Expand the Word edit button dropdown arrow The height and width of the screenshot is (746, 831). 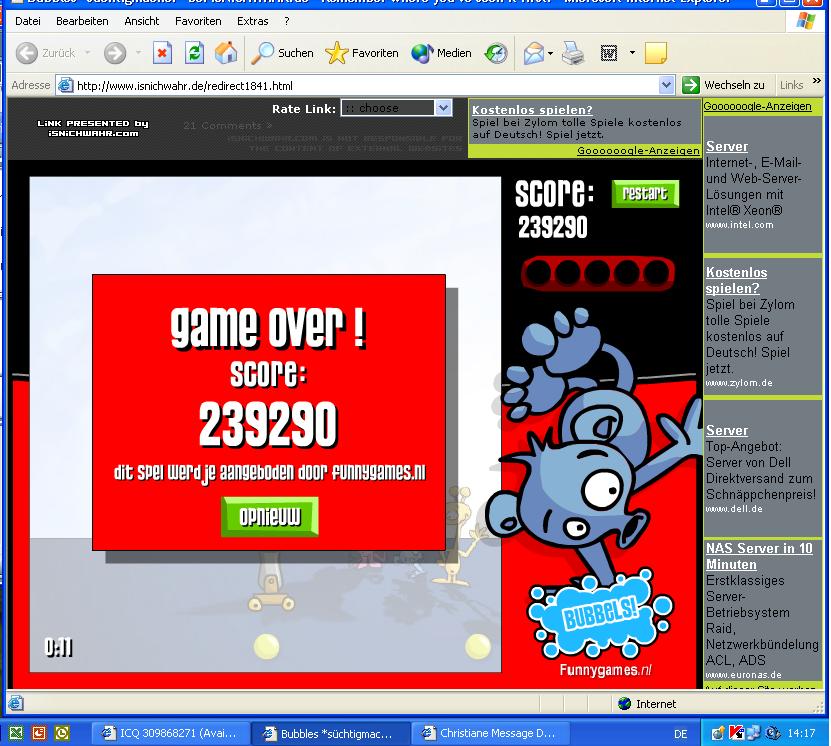pos(632,53)
